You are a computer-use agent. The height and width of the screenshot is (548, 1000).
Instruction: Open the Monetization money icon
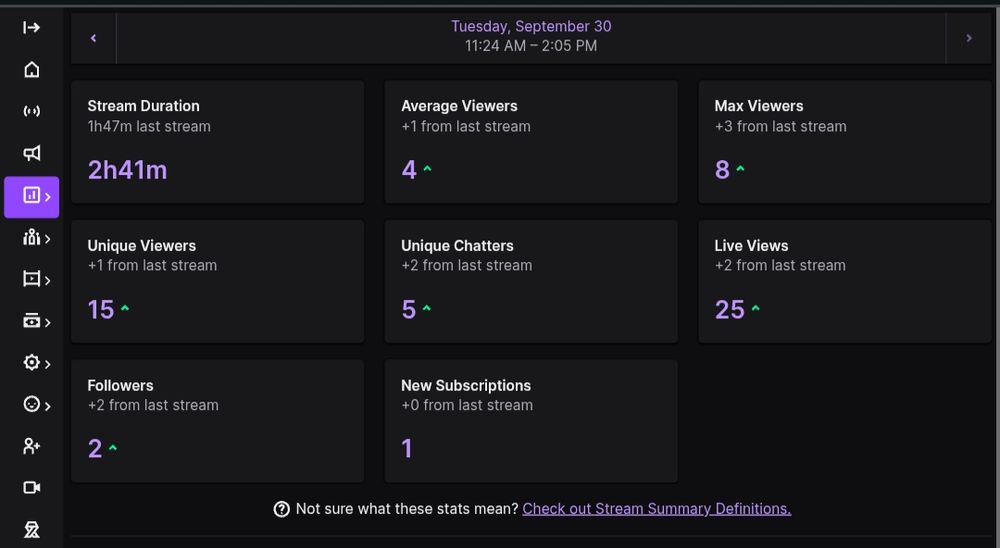point(31,321)
